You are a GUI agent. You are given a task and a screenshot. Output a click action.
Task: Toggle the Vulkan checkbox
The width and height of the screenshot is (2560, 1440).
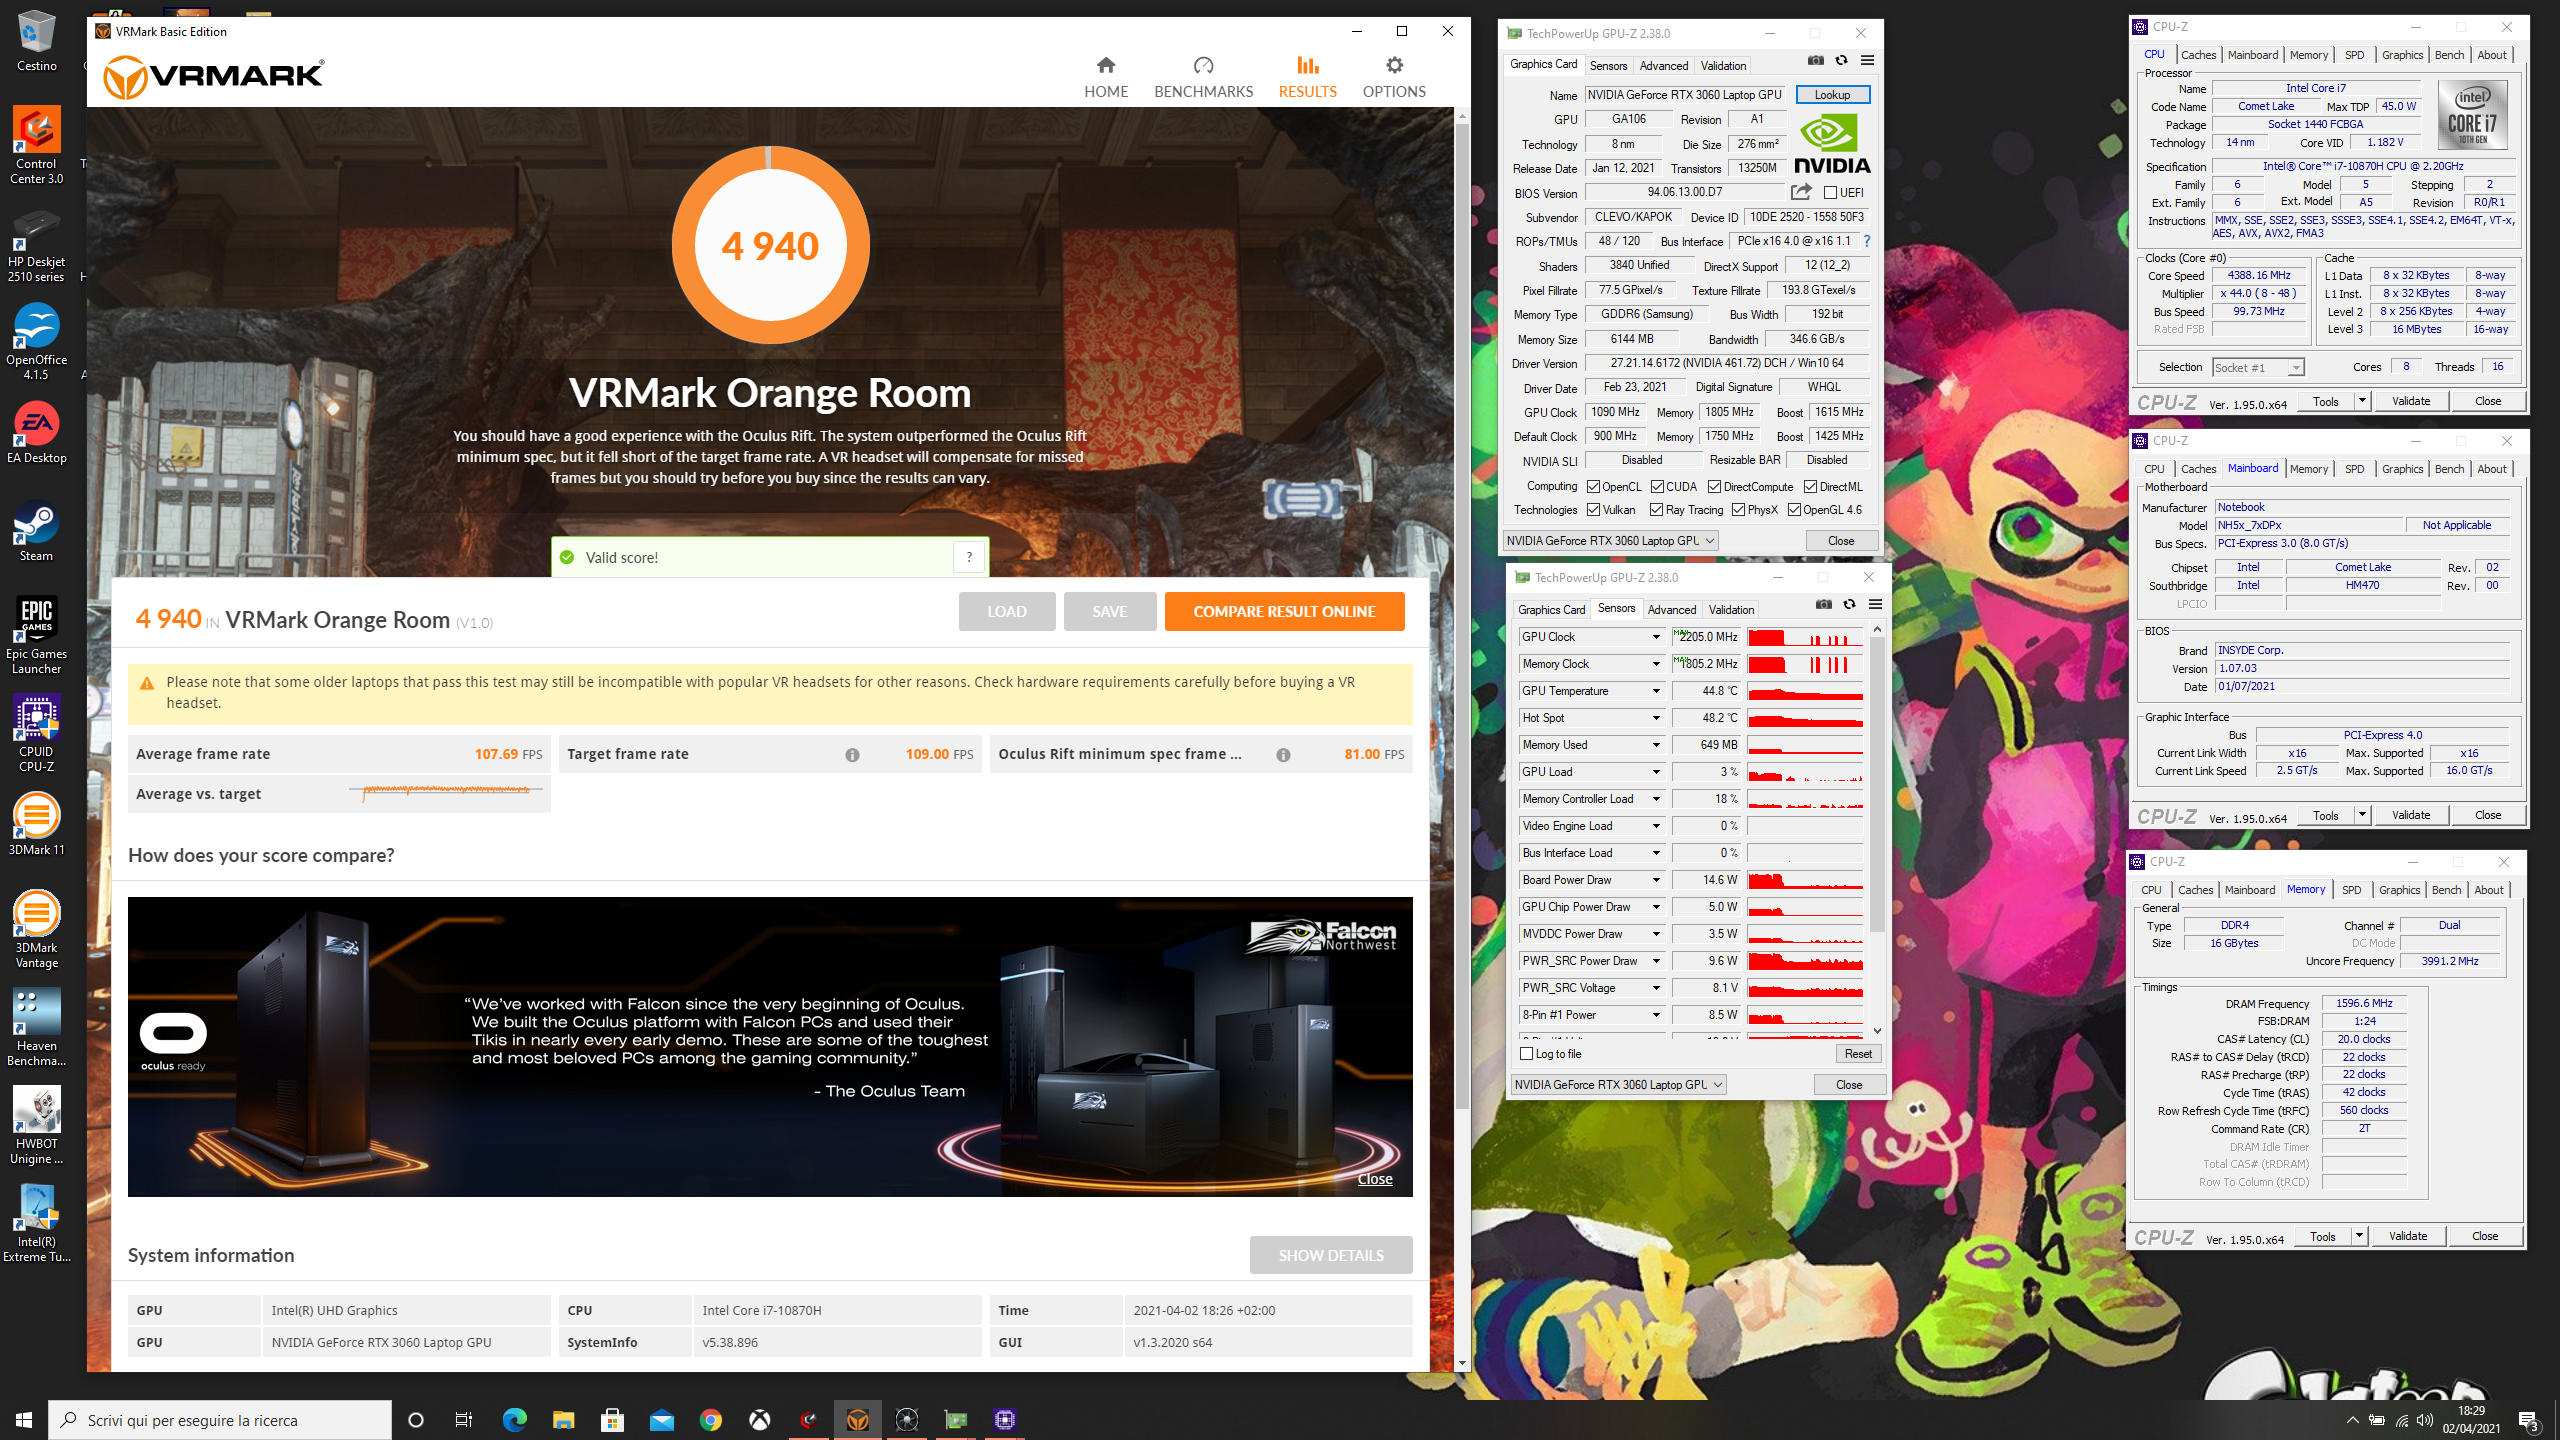(1594, 510)
